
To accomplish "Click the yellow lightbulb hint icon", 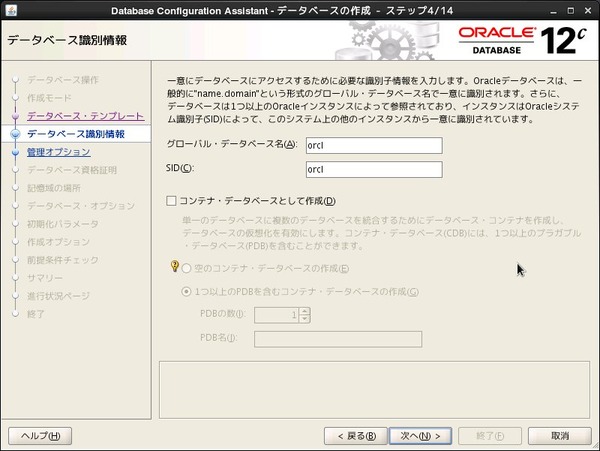I will (x=174, y=266).
